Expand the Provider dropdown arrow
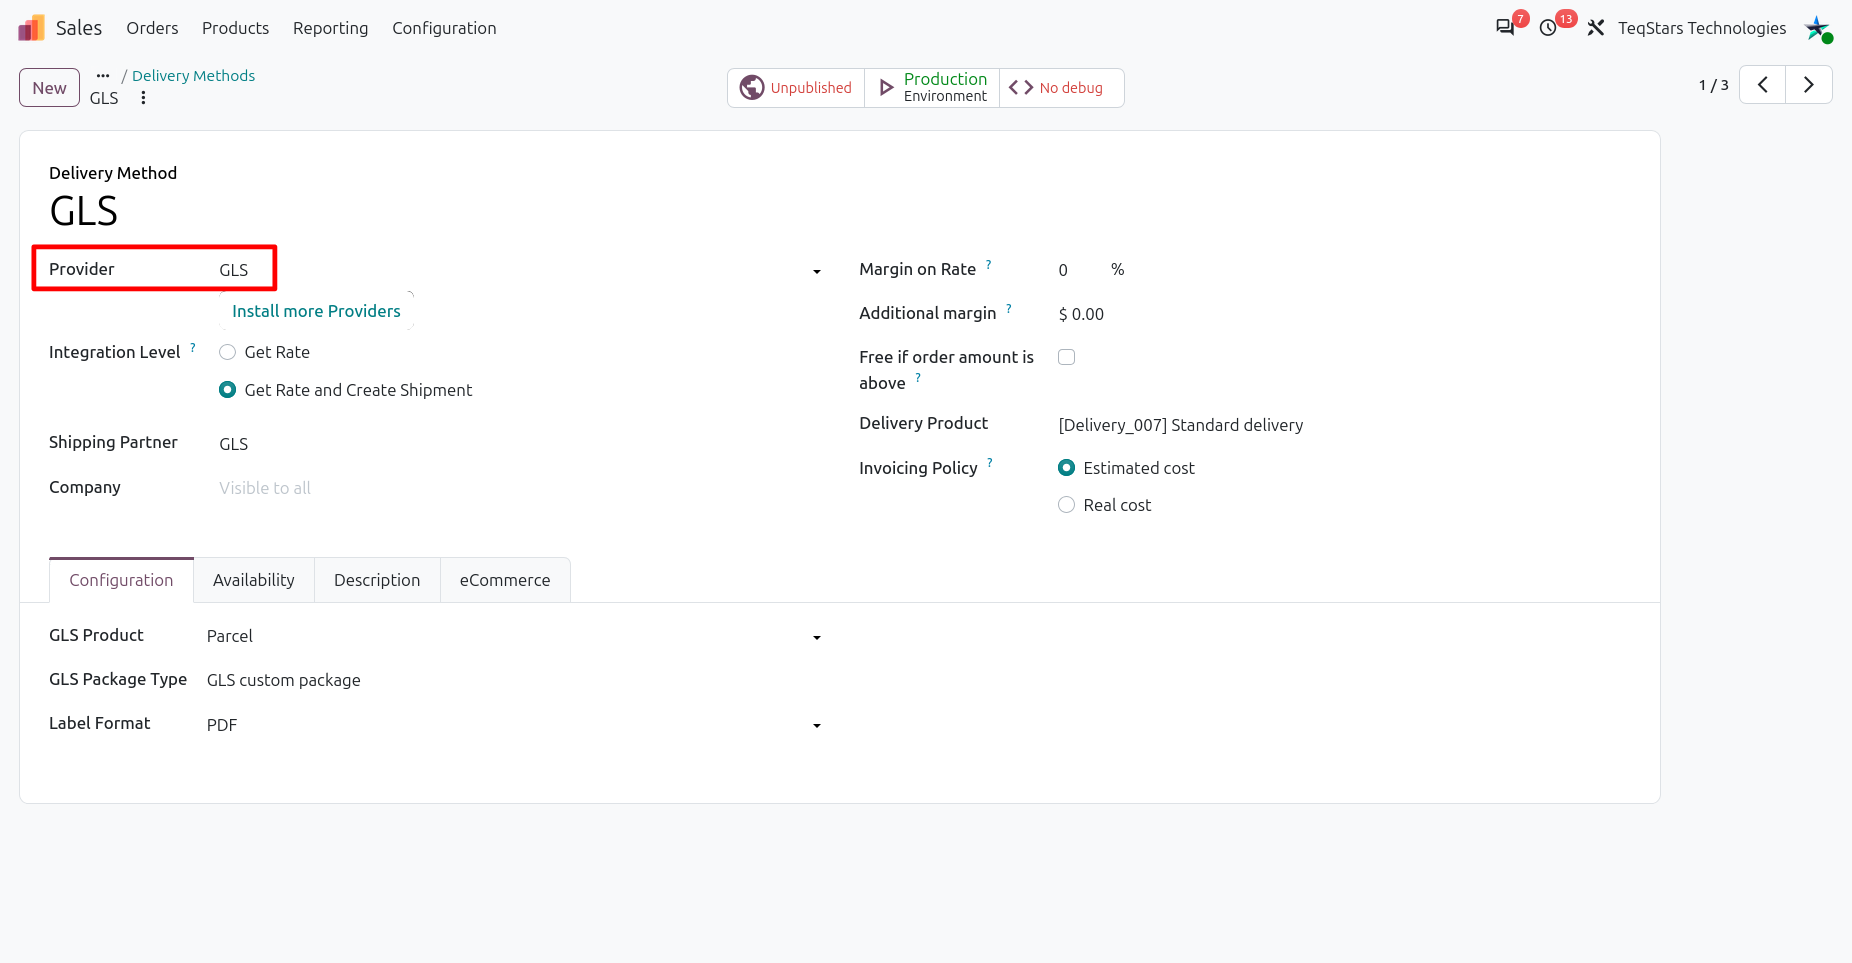1852x963 pixels. point(817,271)
